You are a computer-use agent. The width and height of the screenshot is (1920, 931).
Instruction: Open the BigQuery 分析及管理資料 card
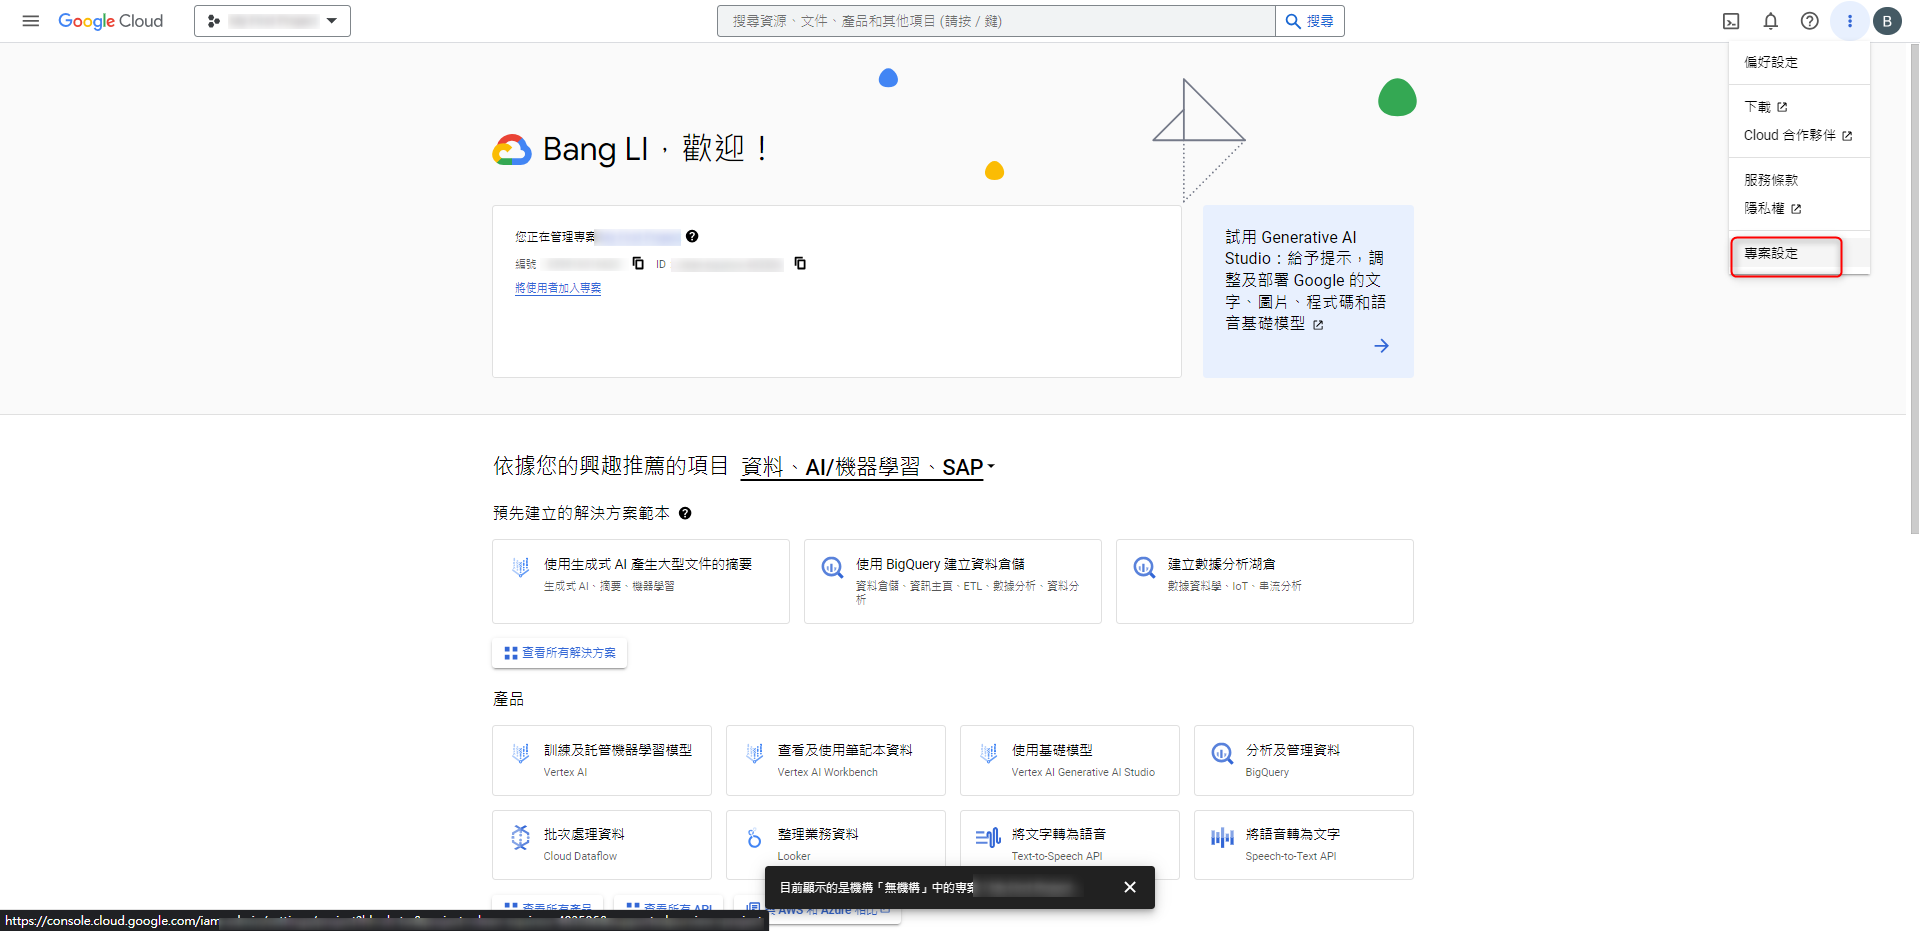point(1304,761)
